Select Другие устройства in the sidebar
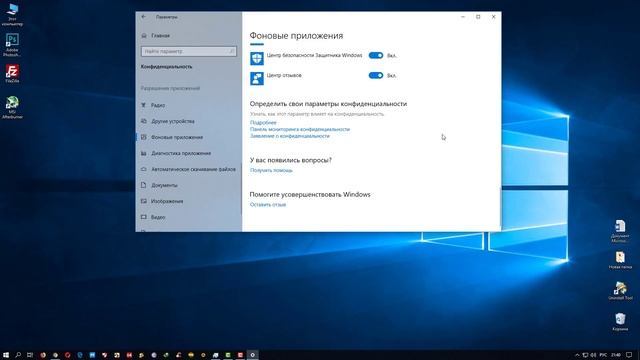 point(189,121)
